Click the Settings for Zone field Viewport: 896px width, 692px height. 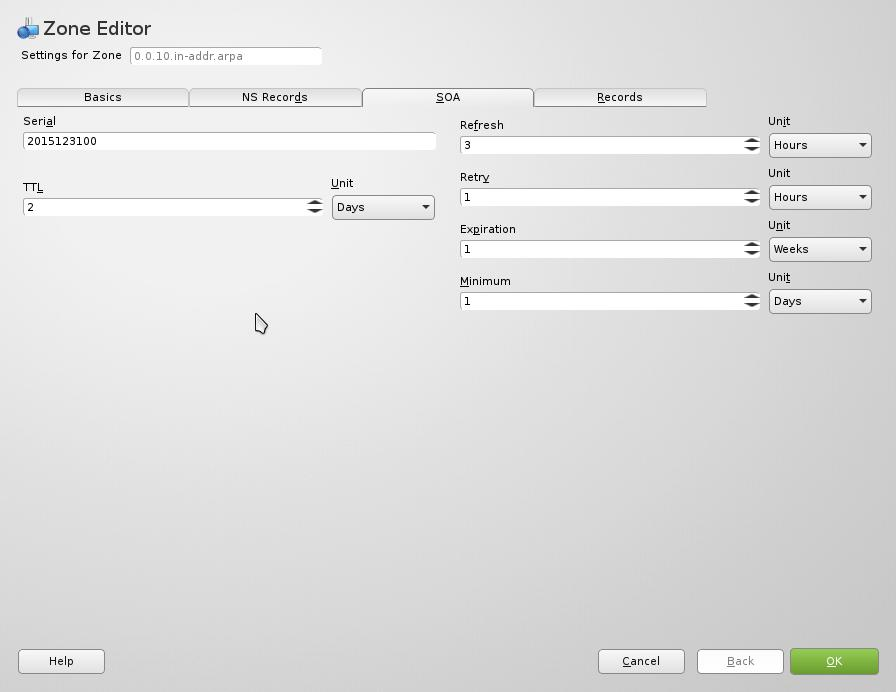[x=226, y=56]
